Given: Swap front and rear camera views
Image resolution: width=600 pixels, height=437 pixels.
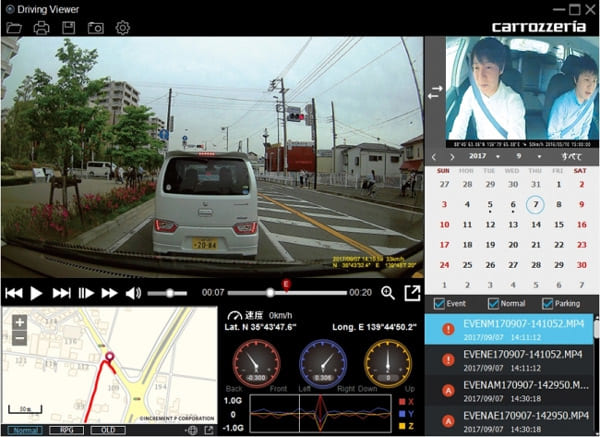Looking at the screenshot, I should (x=434, y=92).
